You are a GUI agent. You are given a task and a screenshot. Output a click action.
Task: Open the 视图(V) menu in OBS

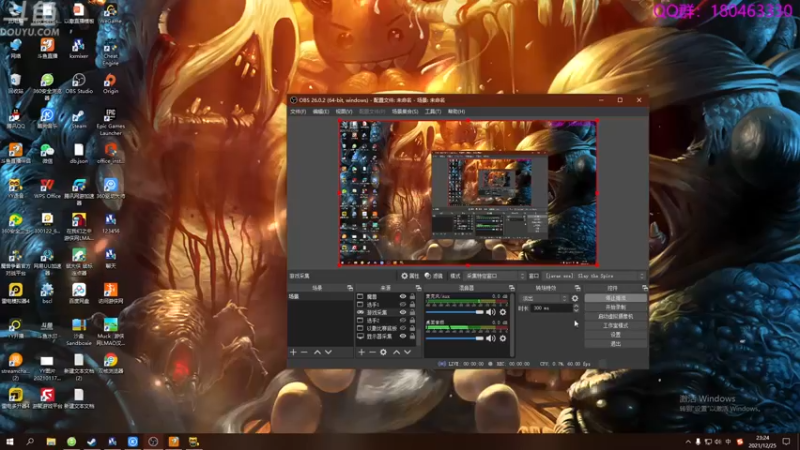tap(343, 112)
